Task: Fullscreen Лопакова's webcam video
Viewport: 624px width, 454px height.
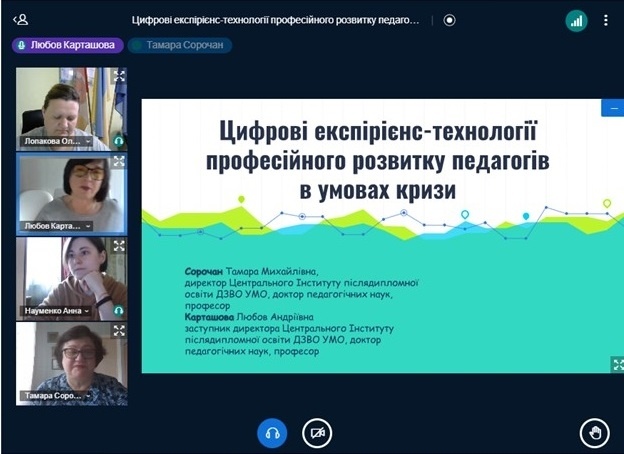Action: click(120, 75)
